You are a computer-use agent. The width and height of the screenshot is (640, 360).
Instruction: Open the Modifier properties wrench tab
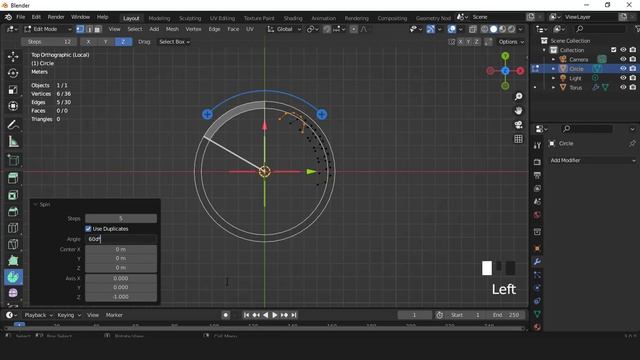click(537, 262)
